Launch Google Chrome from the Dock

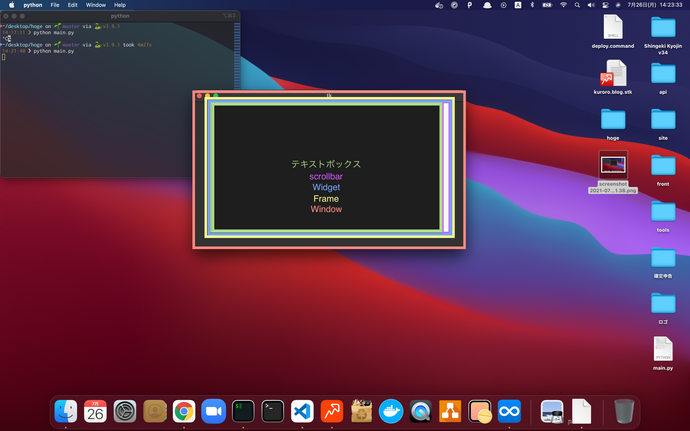(x=184, y=411)
